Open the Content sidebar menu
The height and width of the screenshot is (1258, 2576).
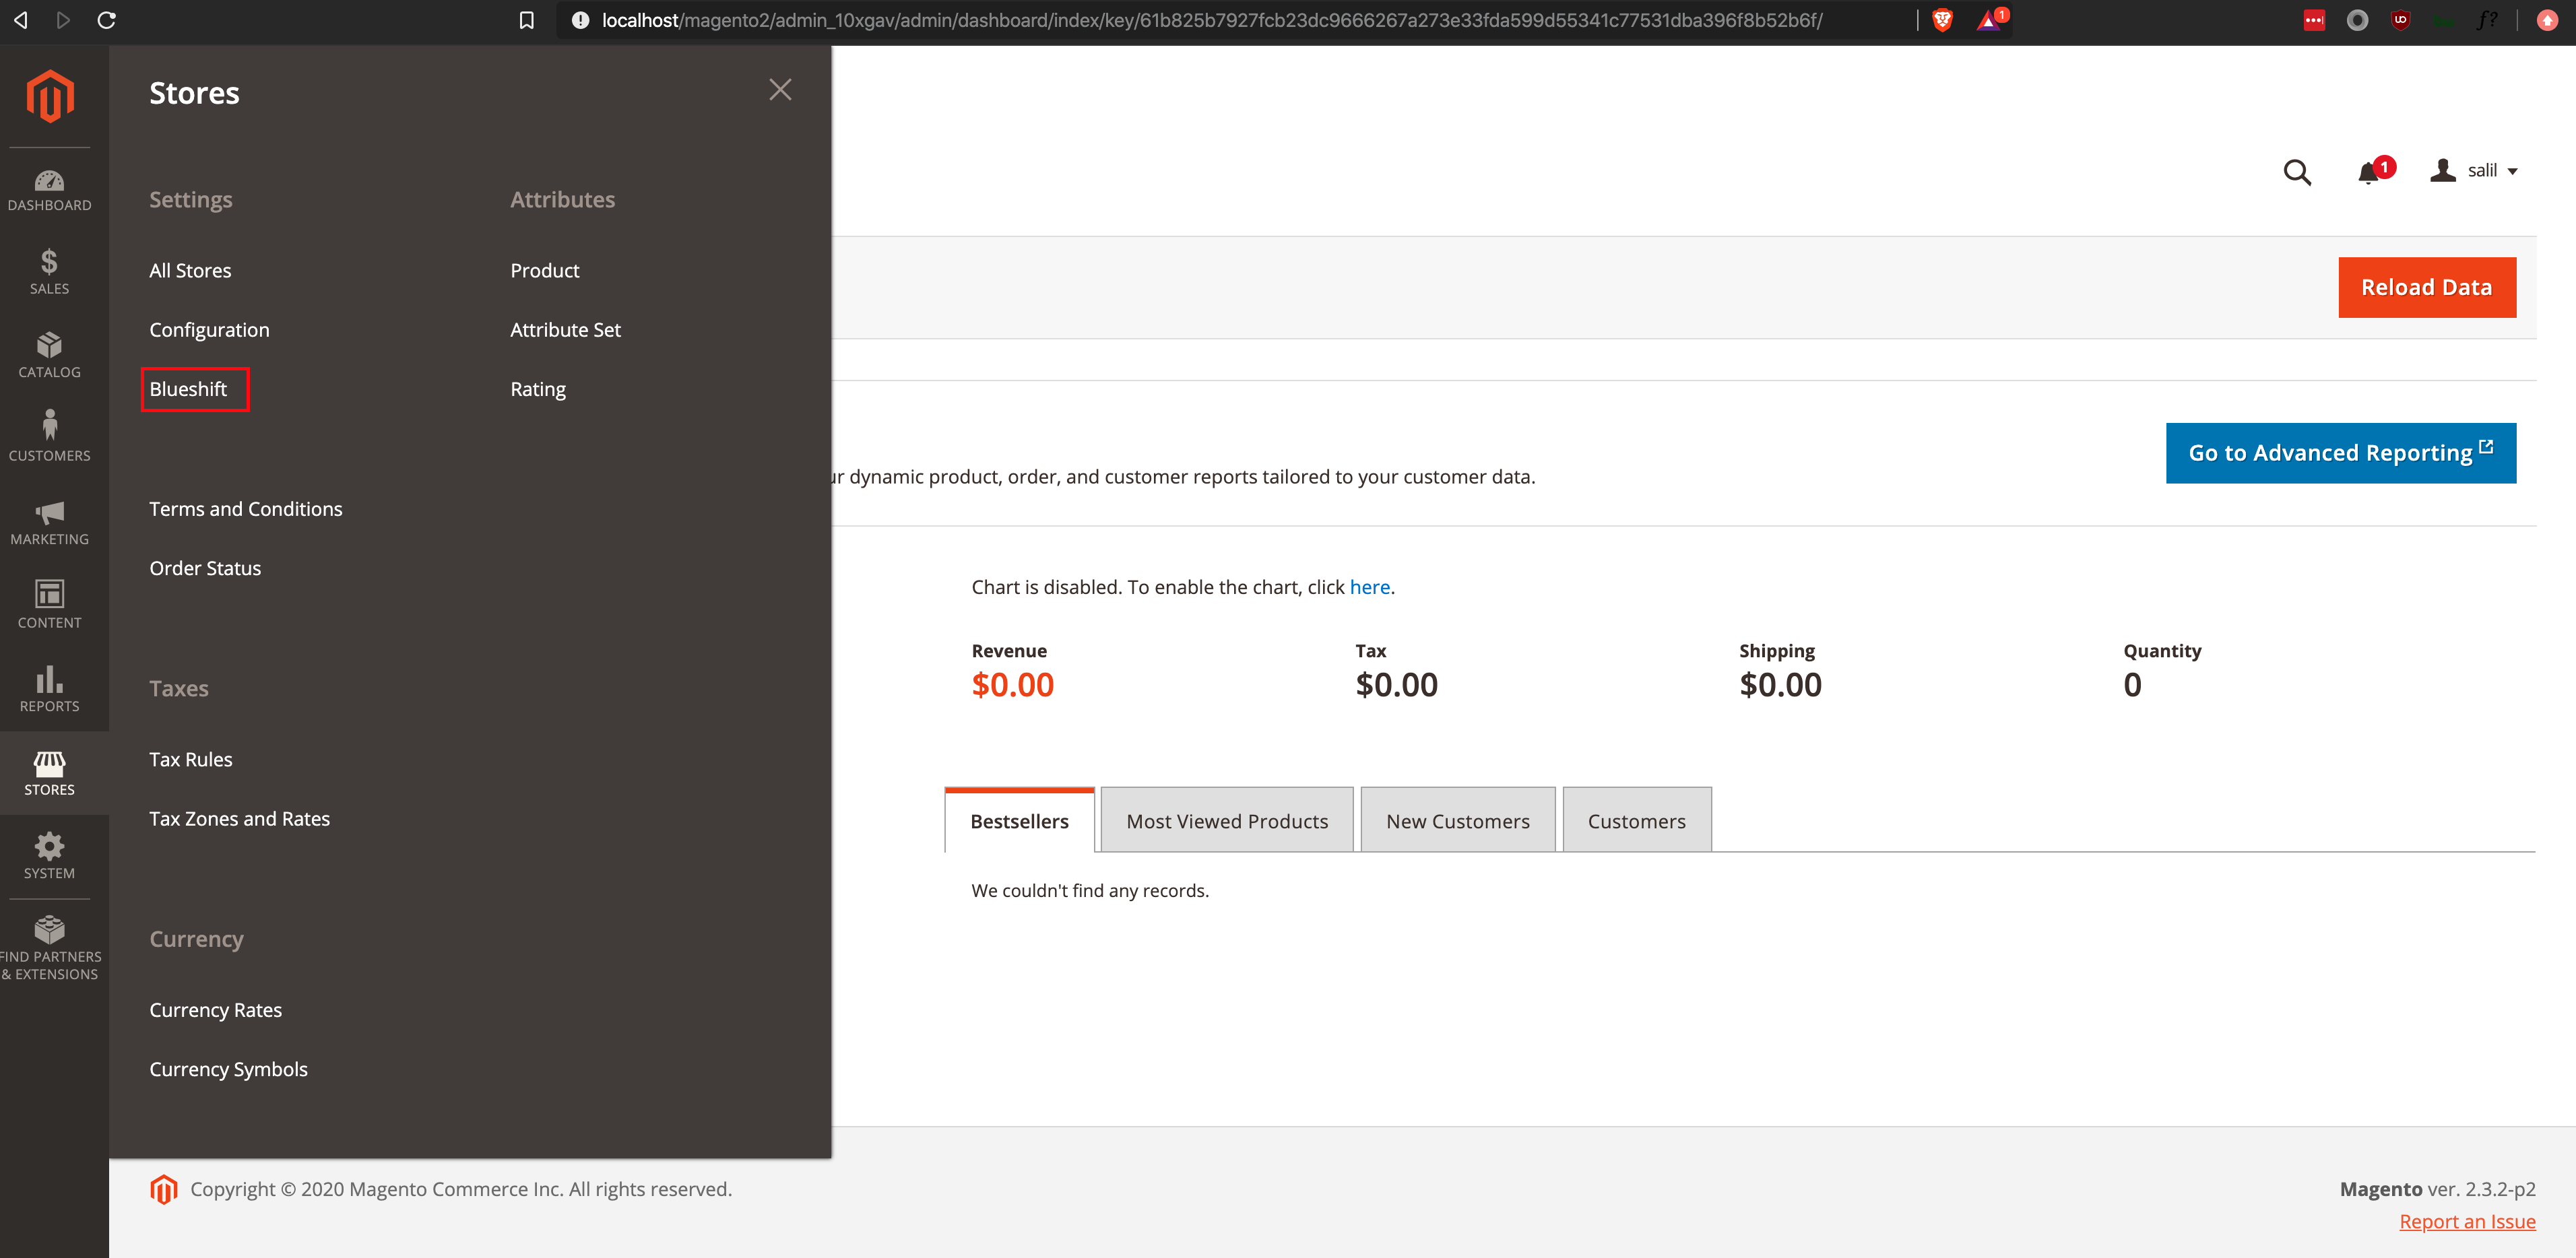[50, 606]
